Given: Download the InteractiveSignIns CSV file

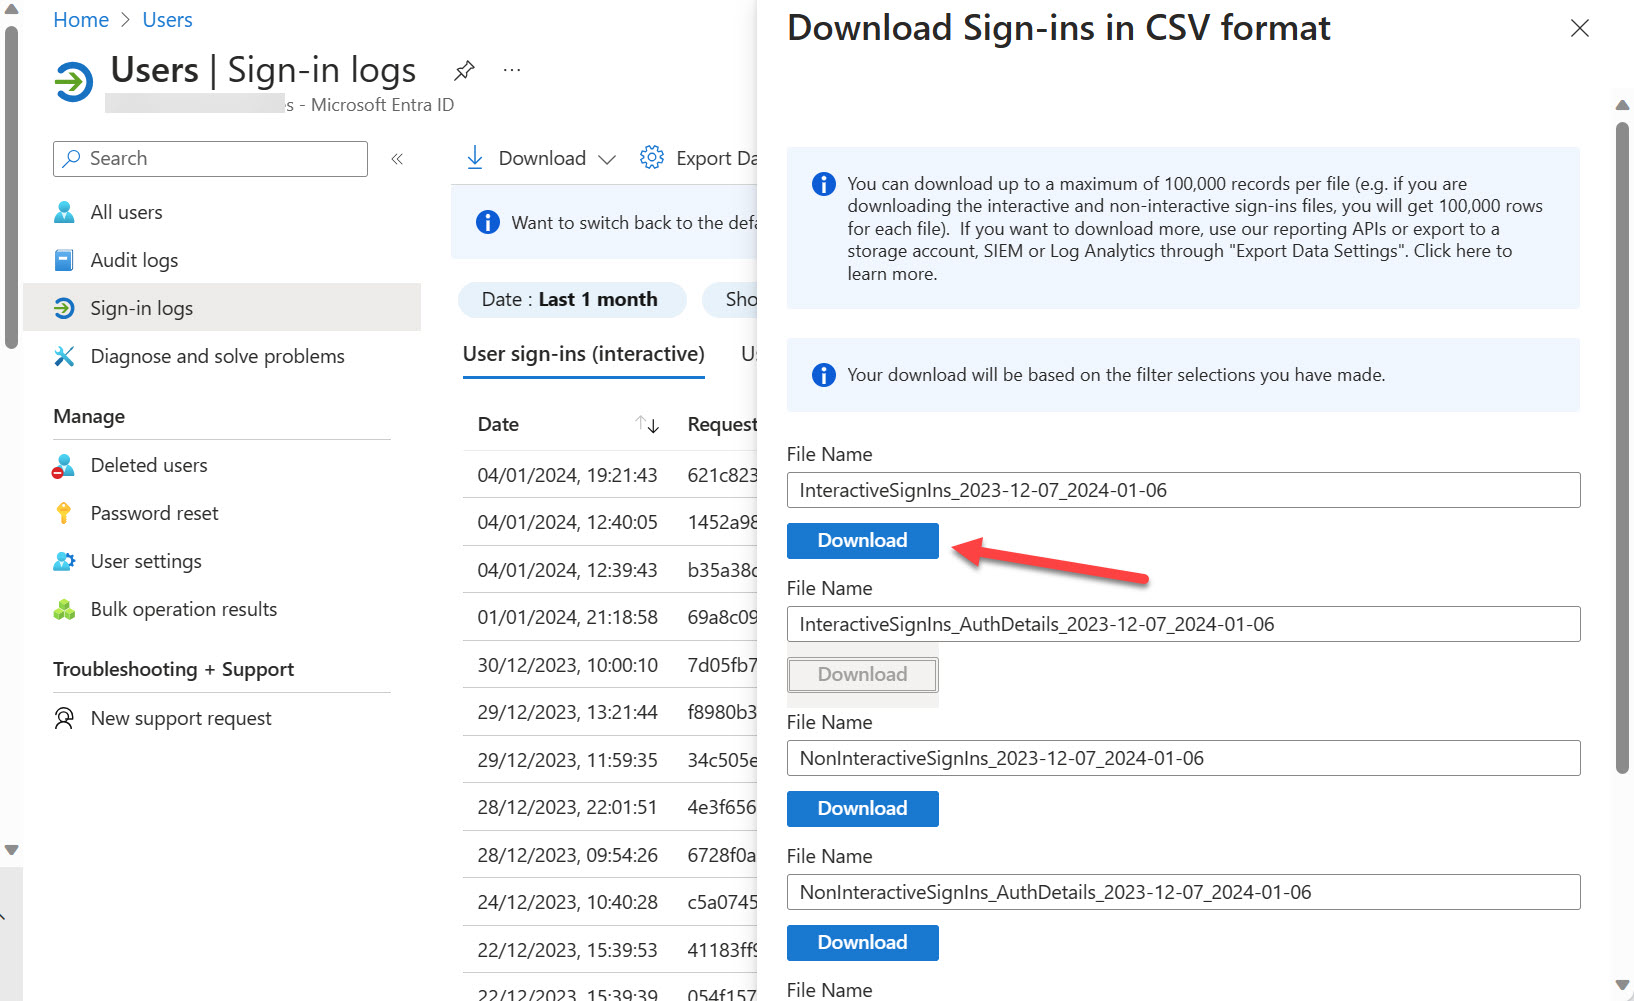Looking at the screenshot, I should [862, 540].
